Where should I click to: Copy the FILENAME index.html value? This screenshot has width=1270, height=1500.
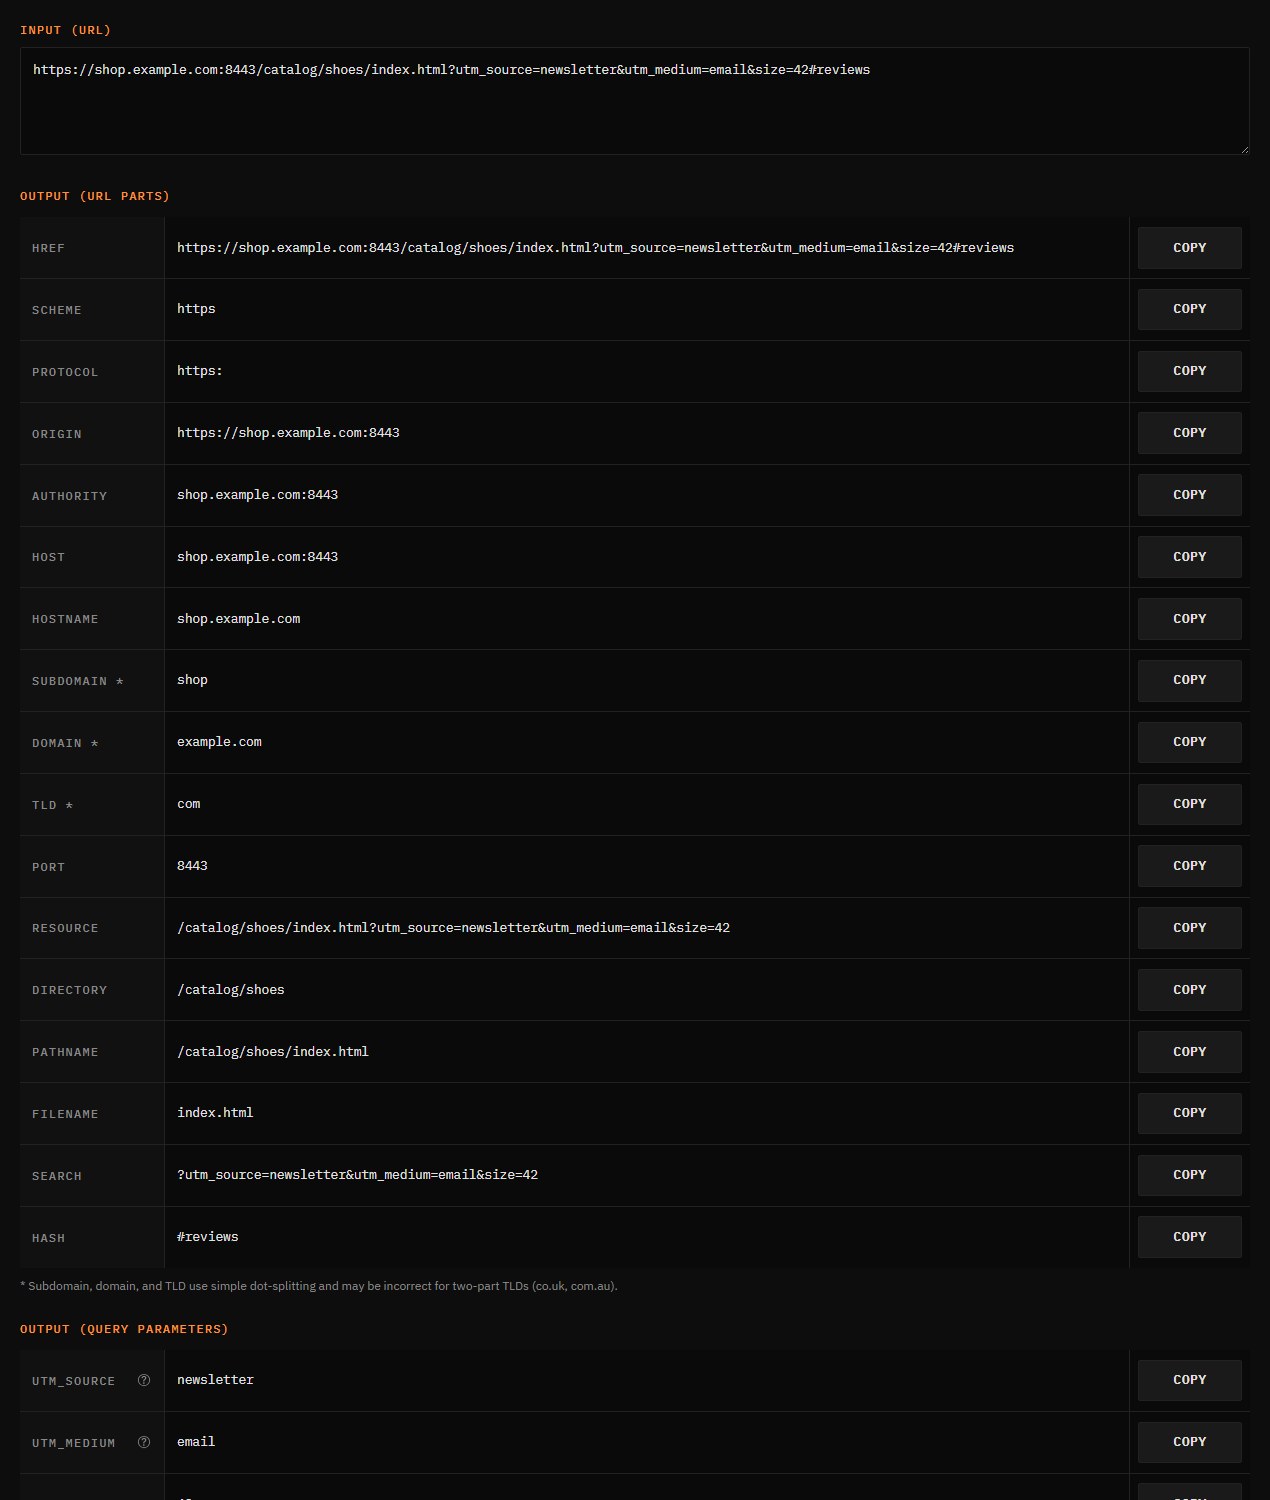1189,1113
